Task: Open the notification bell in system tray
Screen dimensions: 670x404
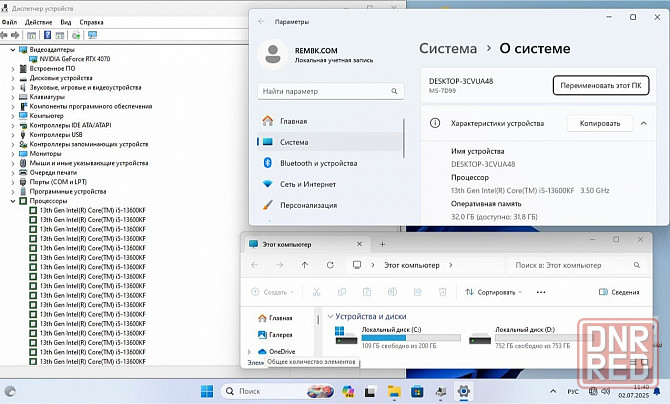Action: 657,392
